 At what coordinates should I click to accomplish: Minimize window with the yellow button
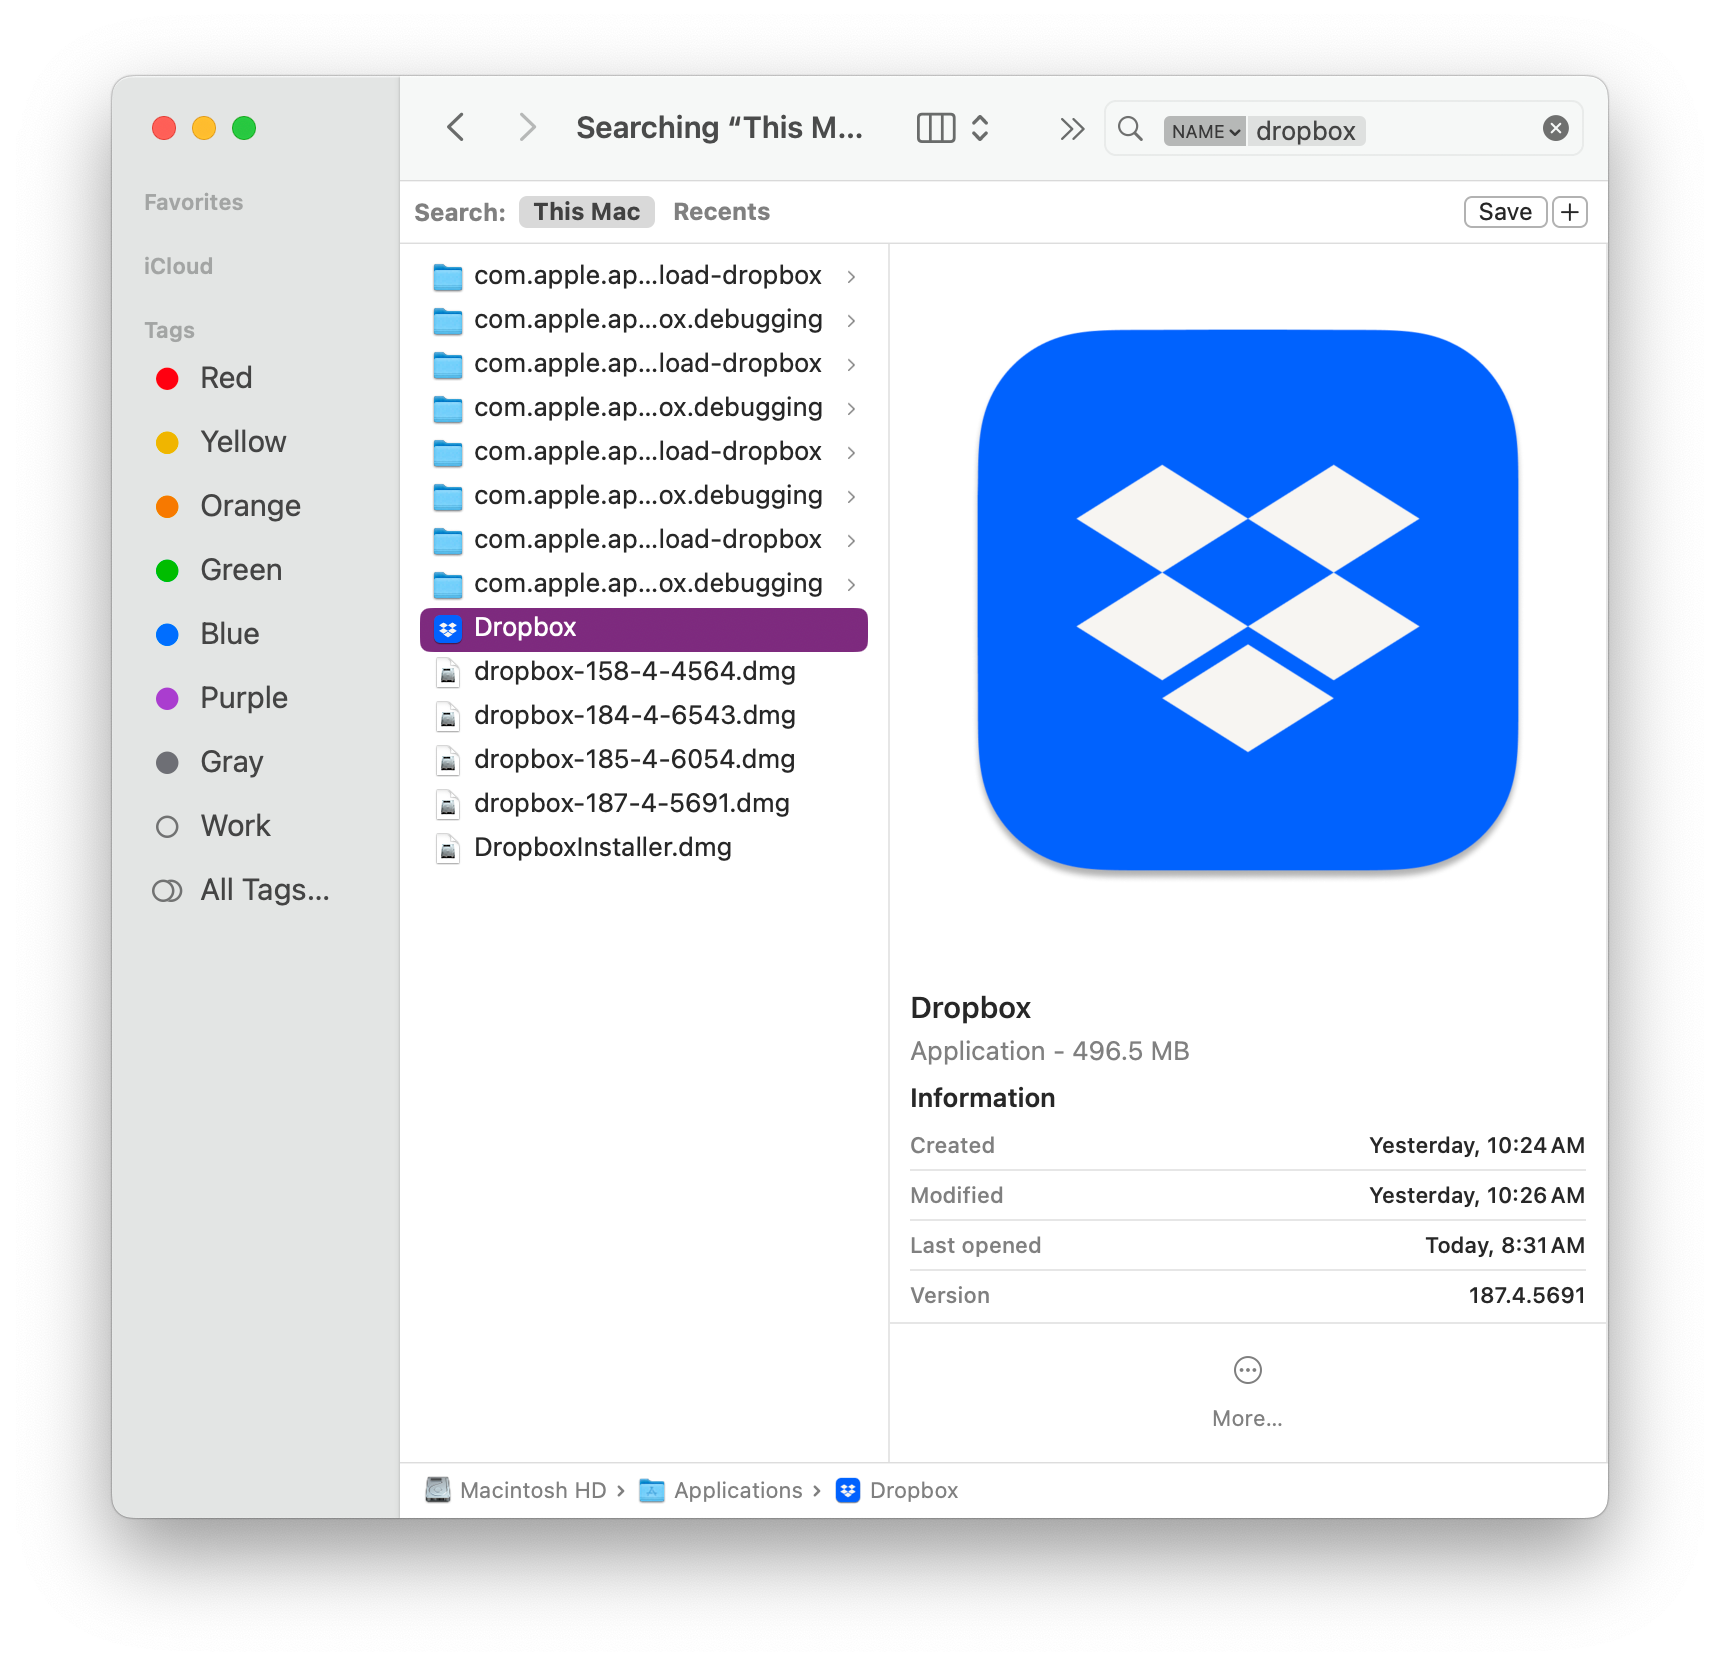point(204,128)
